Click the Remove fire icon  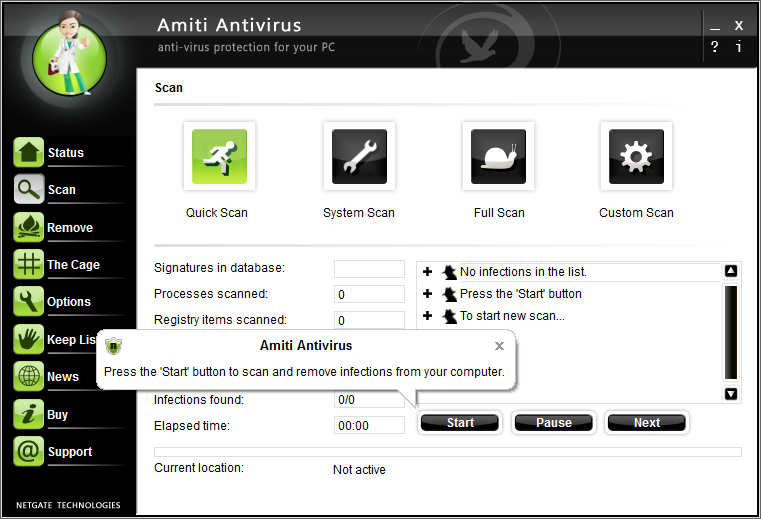pos(28,228)
